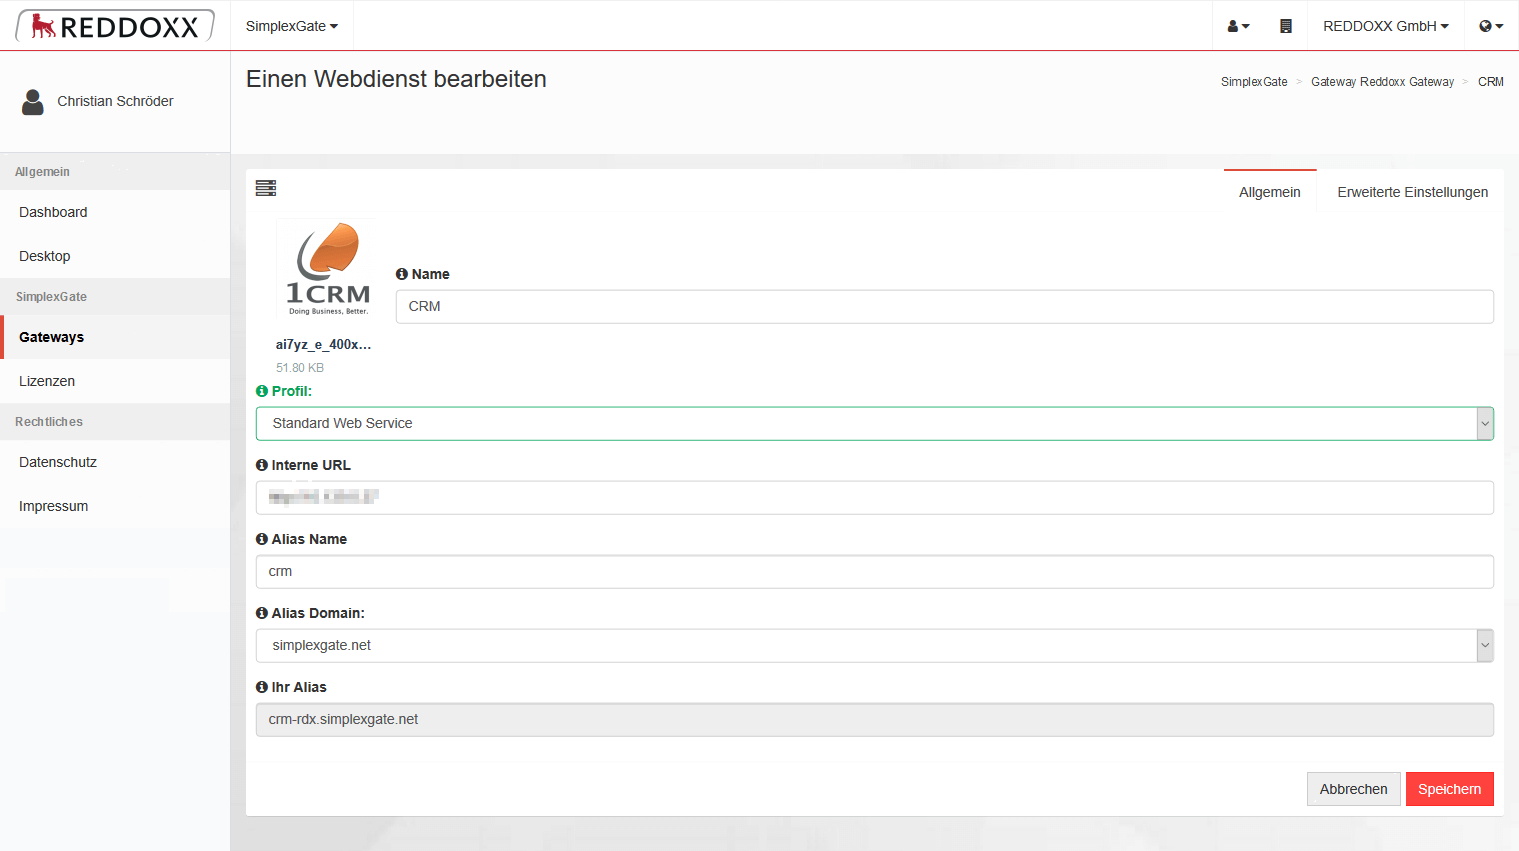Click the Einen Webdienst bearbeiten heading
Image resolution: width=1519 pixels, height=851 pixels.
tap(396, 79)
